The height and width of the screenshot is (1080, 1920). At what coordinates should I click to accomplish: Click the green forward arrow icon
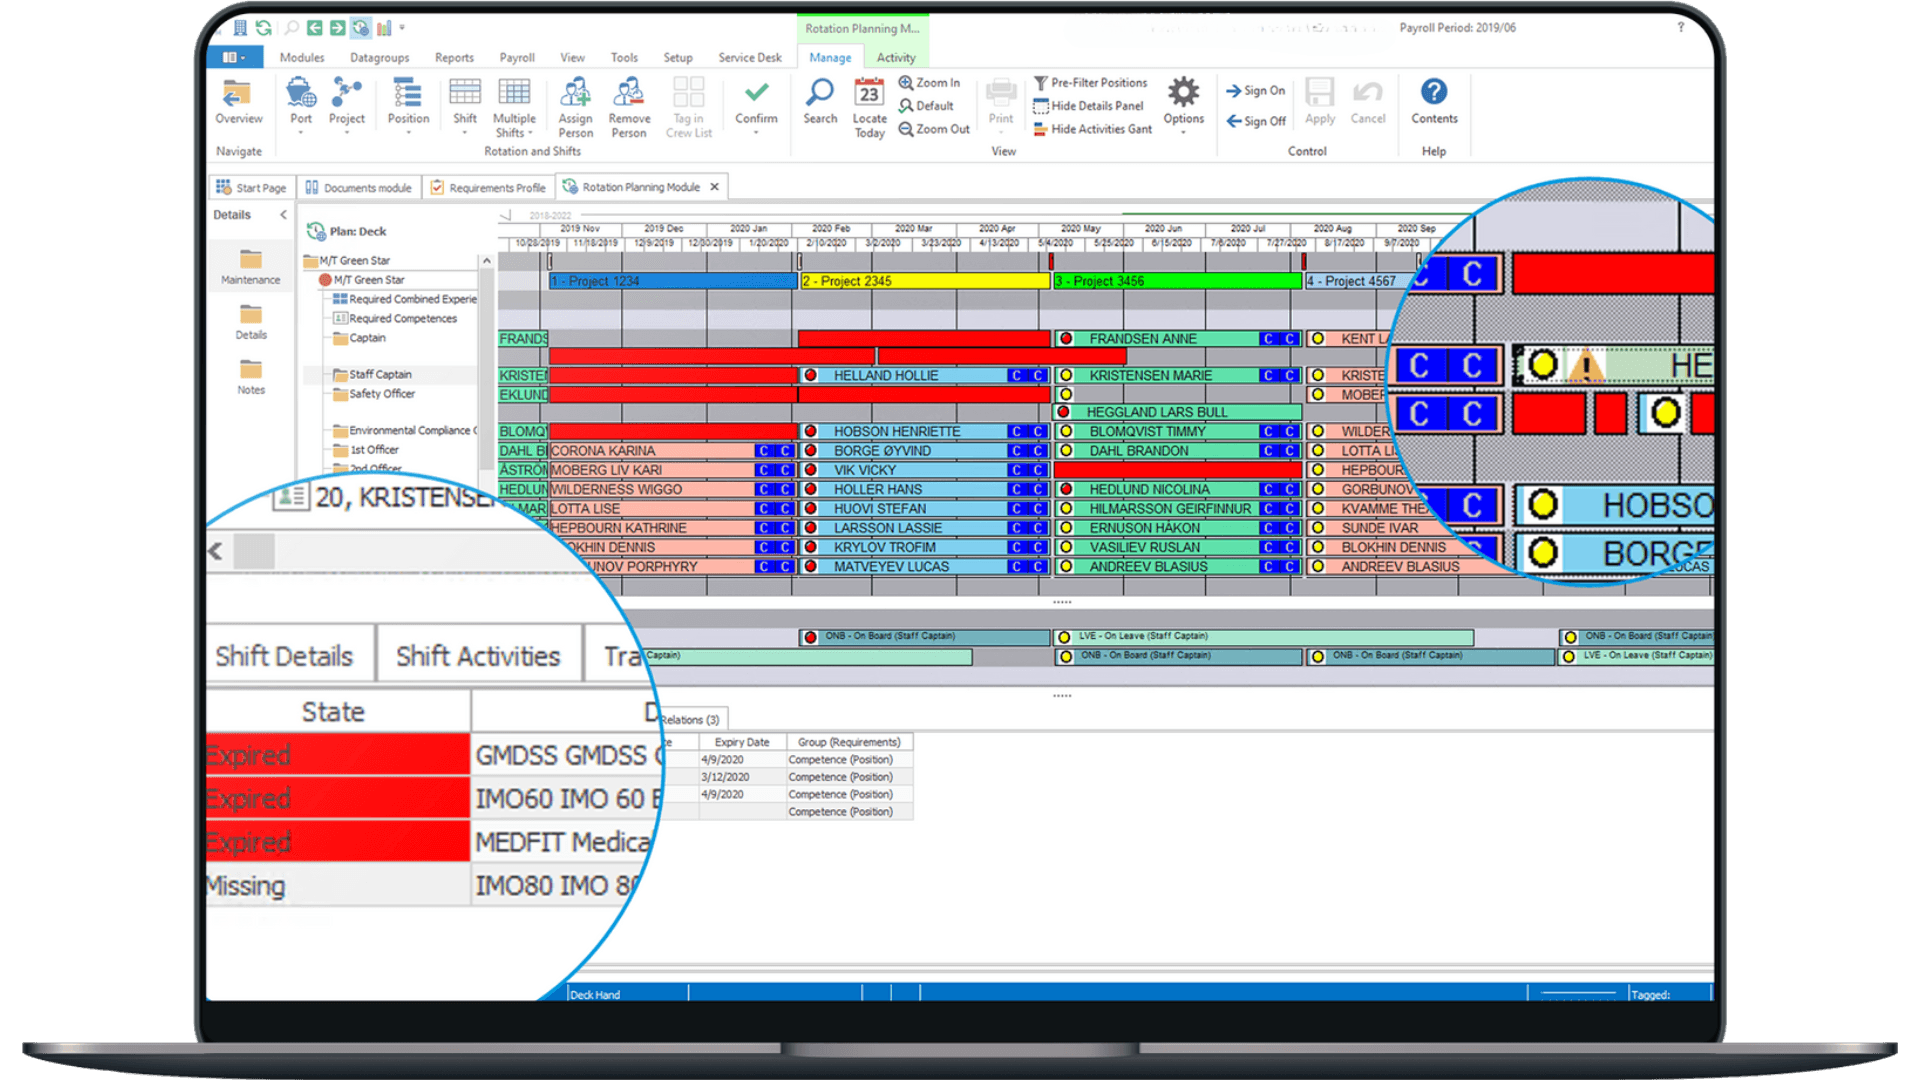click(x=337, y=28)
